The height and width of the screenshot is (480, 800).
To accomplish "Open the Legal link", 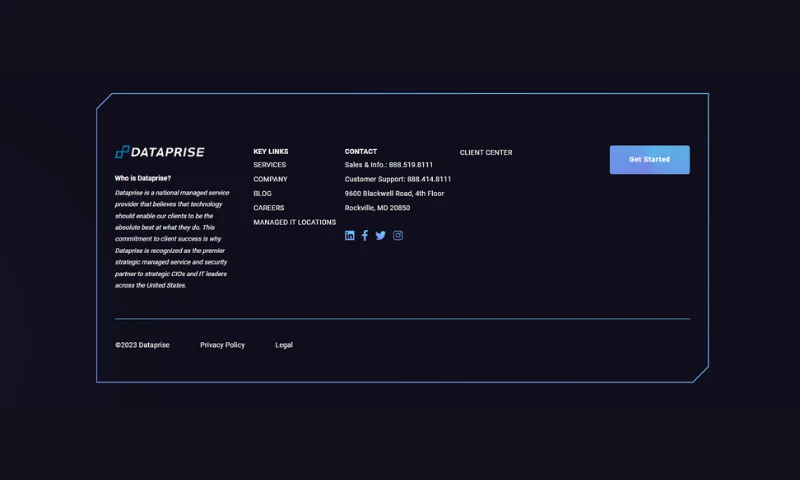I will point(284,345).
